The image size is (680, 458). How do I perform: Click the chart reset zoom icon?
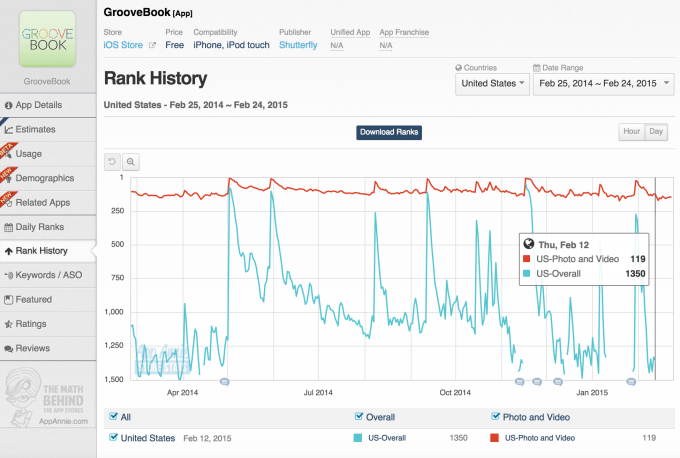[112, 162]
